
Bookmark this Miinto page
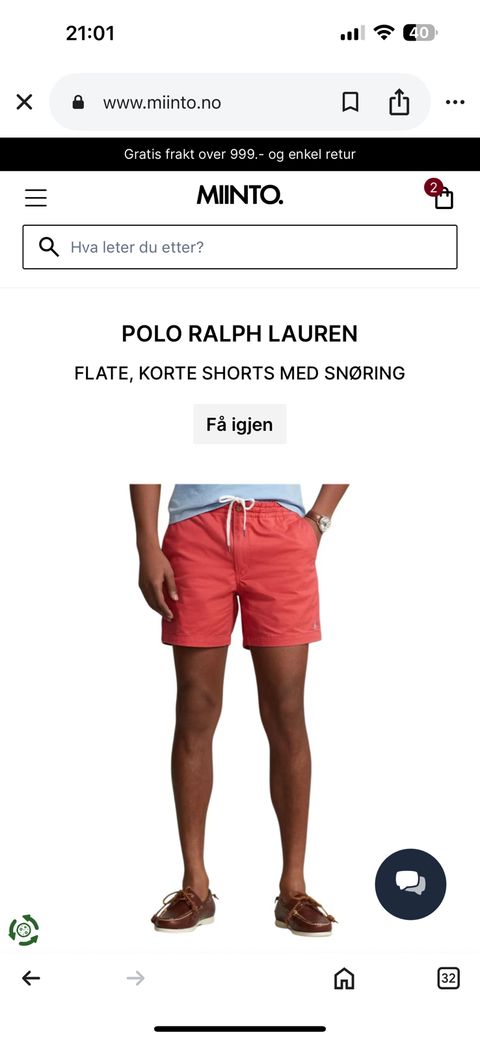[x=350, y=102]
